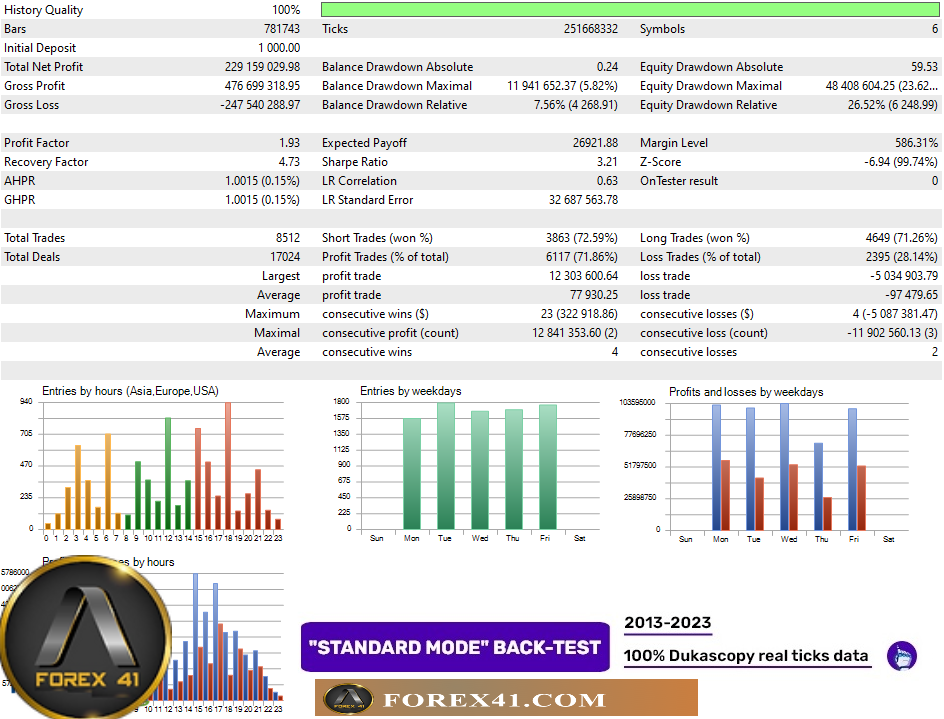Select the Bars value 781743

pos(282,29)
